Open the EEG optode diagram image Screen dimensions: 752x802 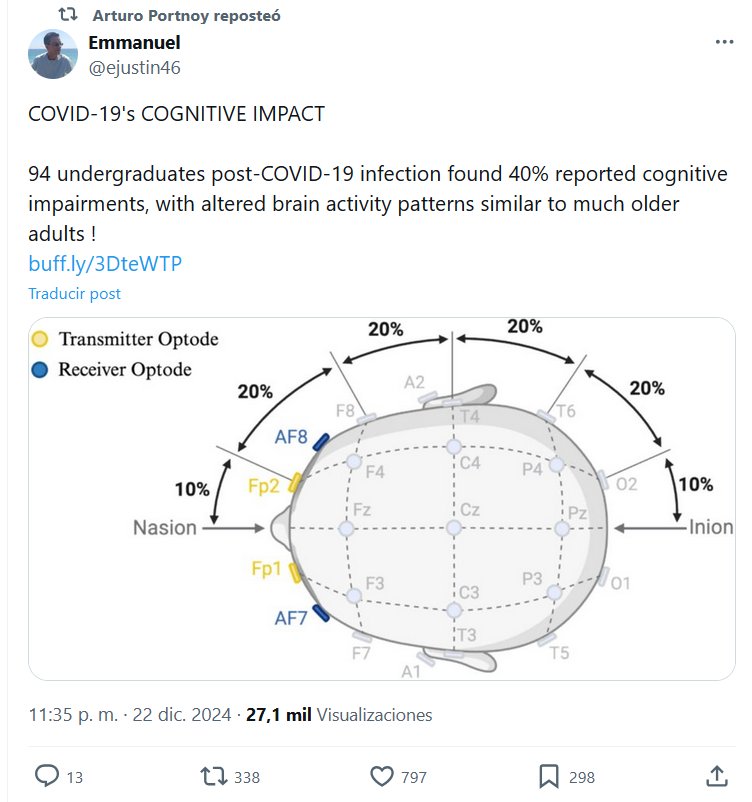tap(382, 499)
